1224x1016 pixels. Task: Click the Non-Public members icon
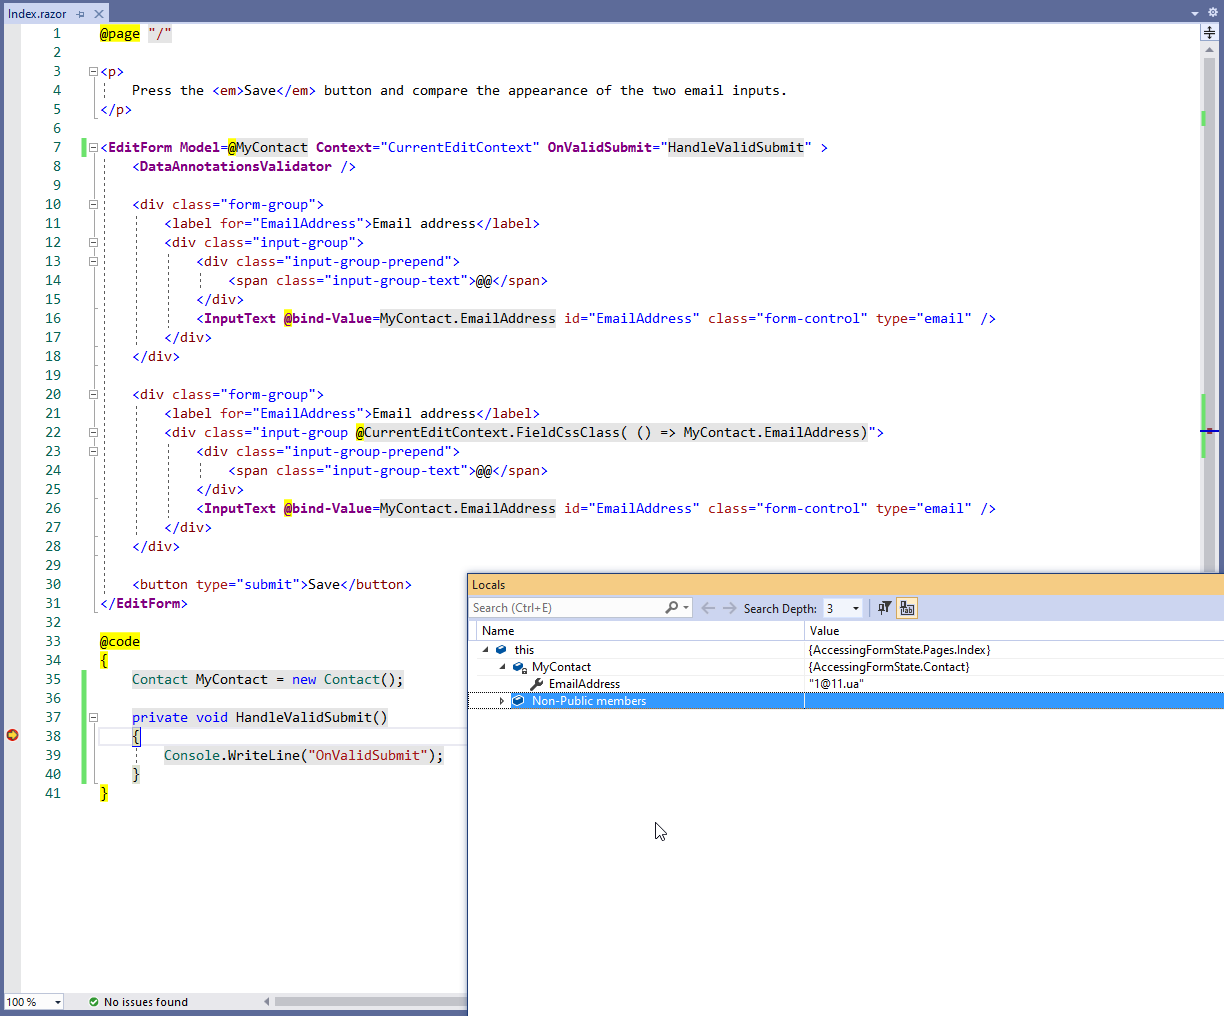tap(518, 701)
